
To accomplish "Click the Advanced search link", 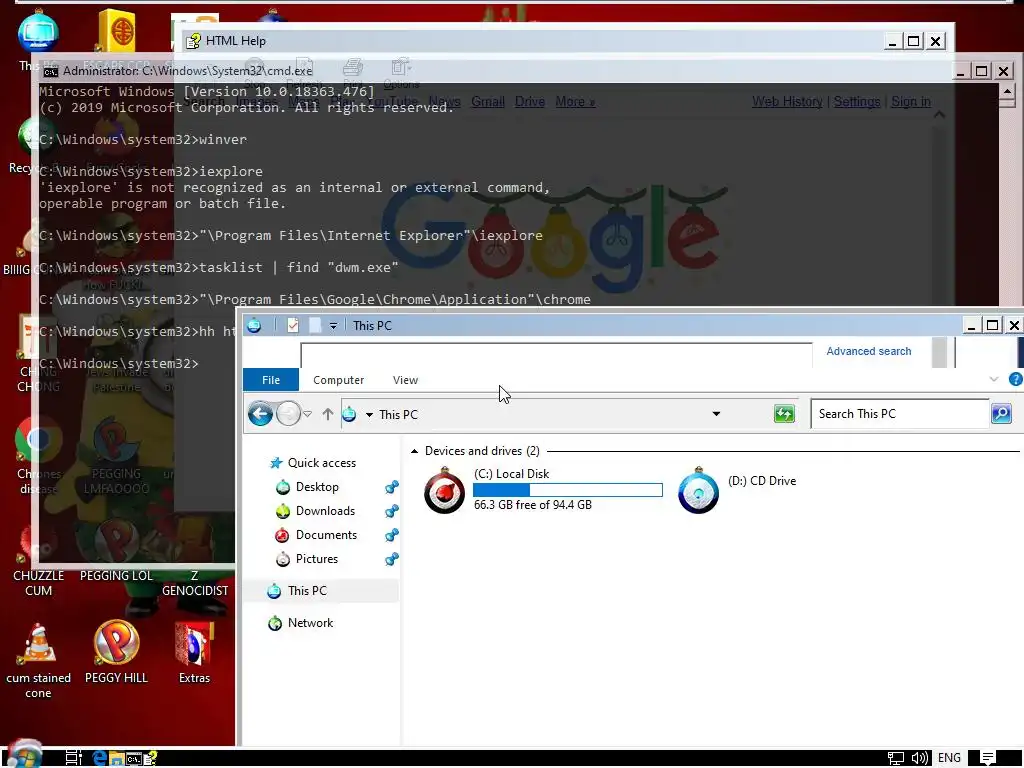I will (869, 351).
